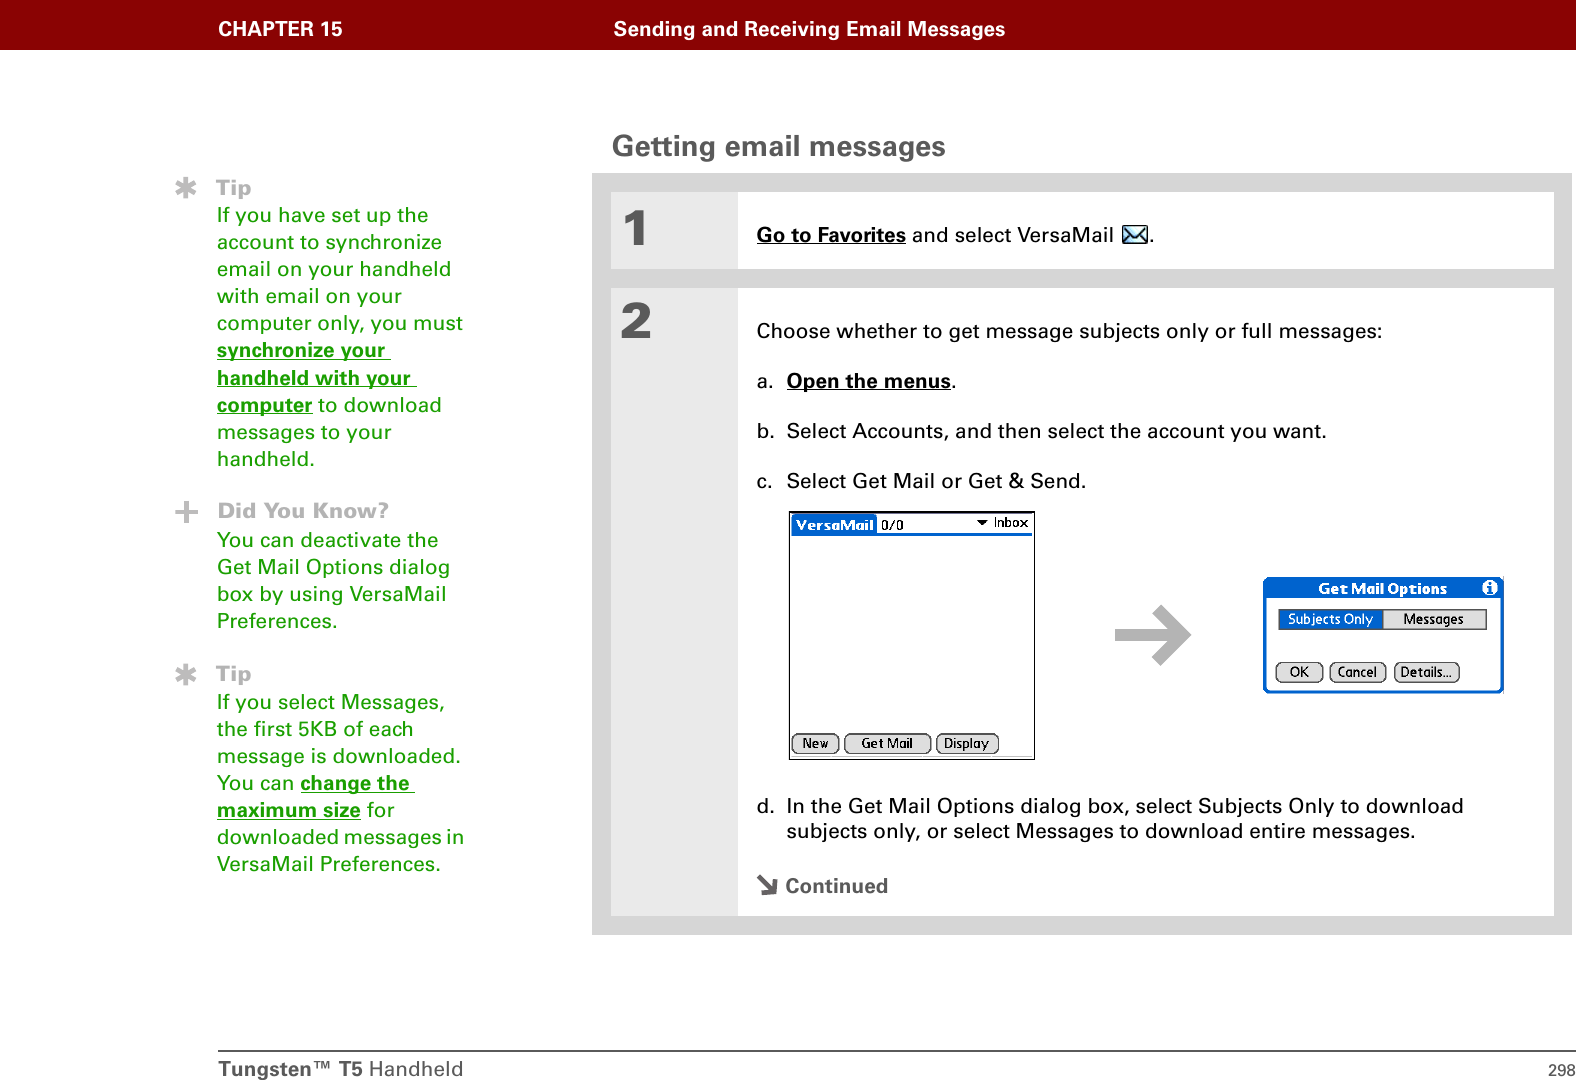Click the page number 298
1576x1080 pixels.
point(1561,1070)
